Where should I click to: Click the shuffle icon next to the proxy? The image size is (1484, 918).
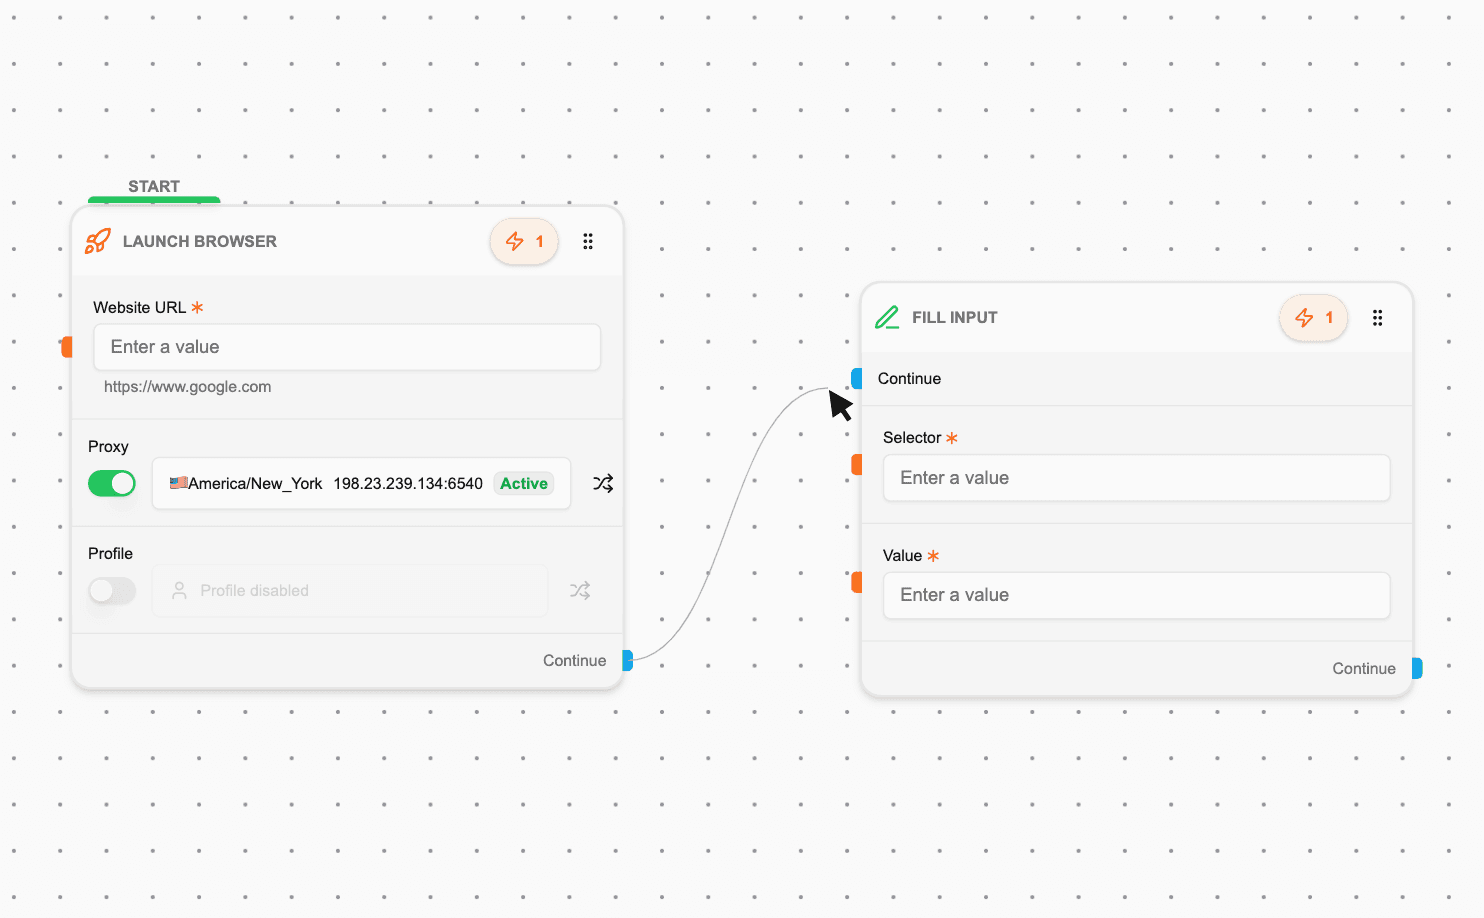[x=603, y=483]
